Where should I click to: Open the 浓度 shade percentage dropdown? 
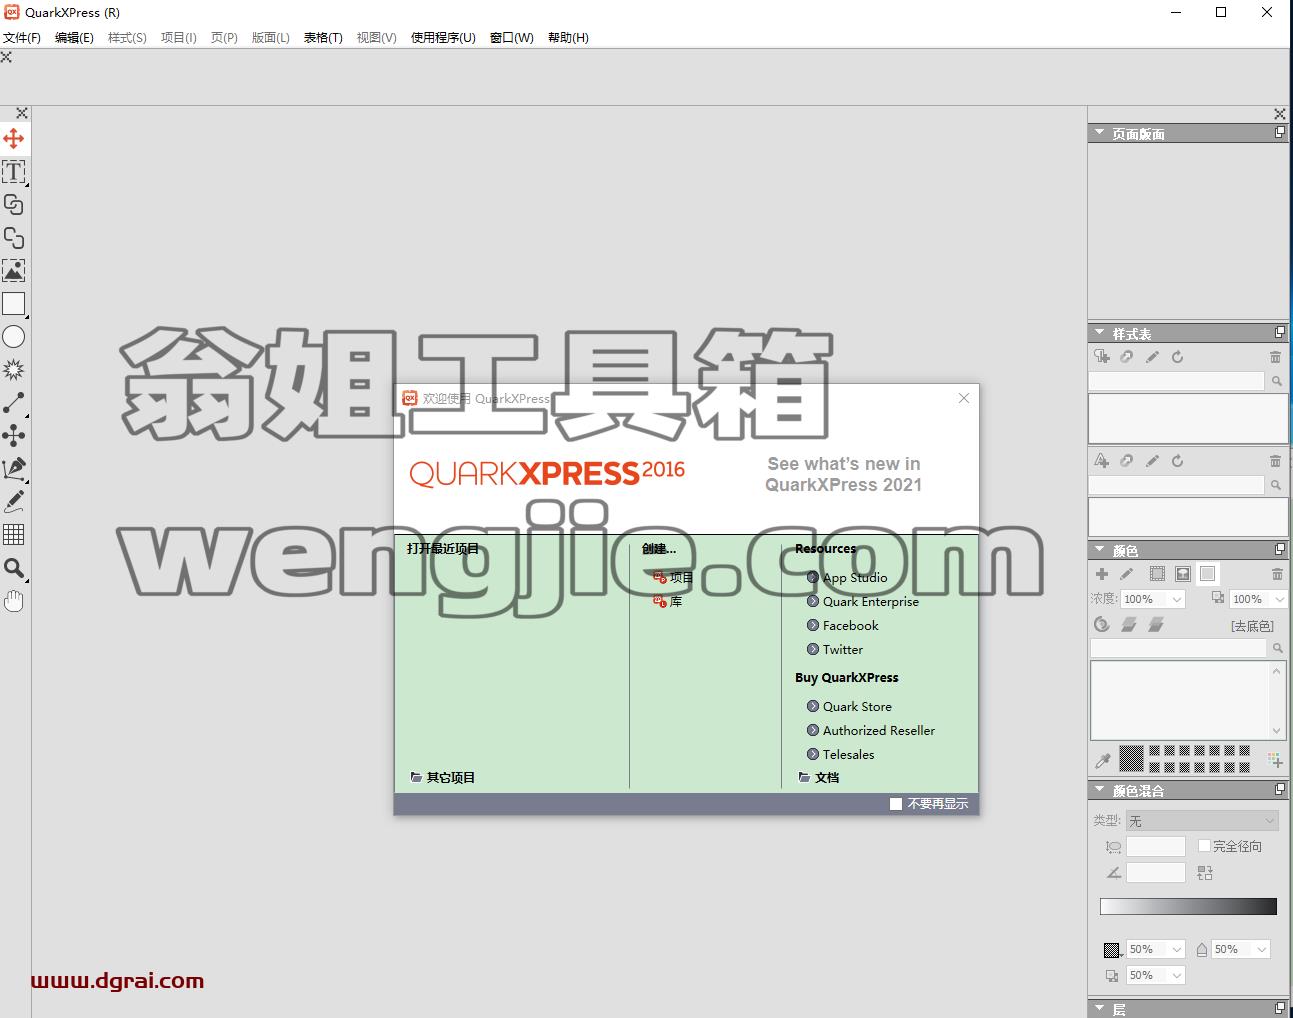coord(1176,599)
